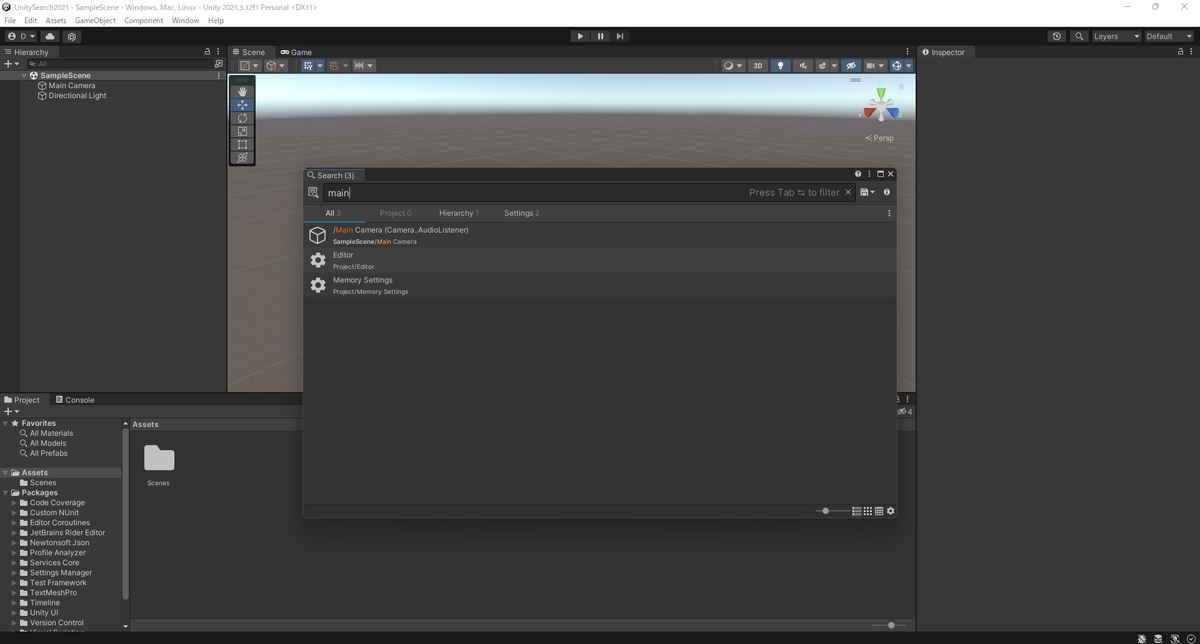Toggle 2D view mode in the Scene view
Image resolution: width=1200 pixels, height=644 pixels.
[758, 65]
